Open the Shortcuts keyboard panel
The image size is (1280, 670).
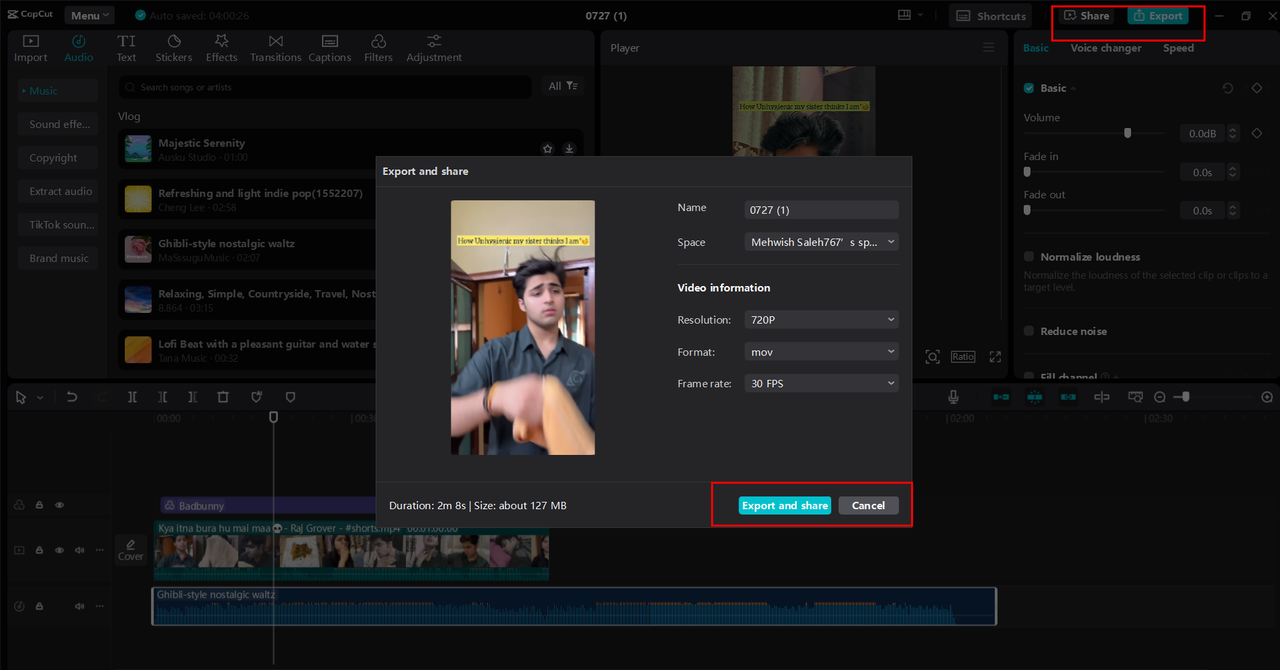[x=991, y=16]
